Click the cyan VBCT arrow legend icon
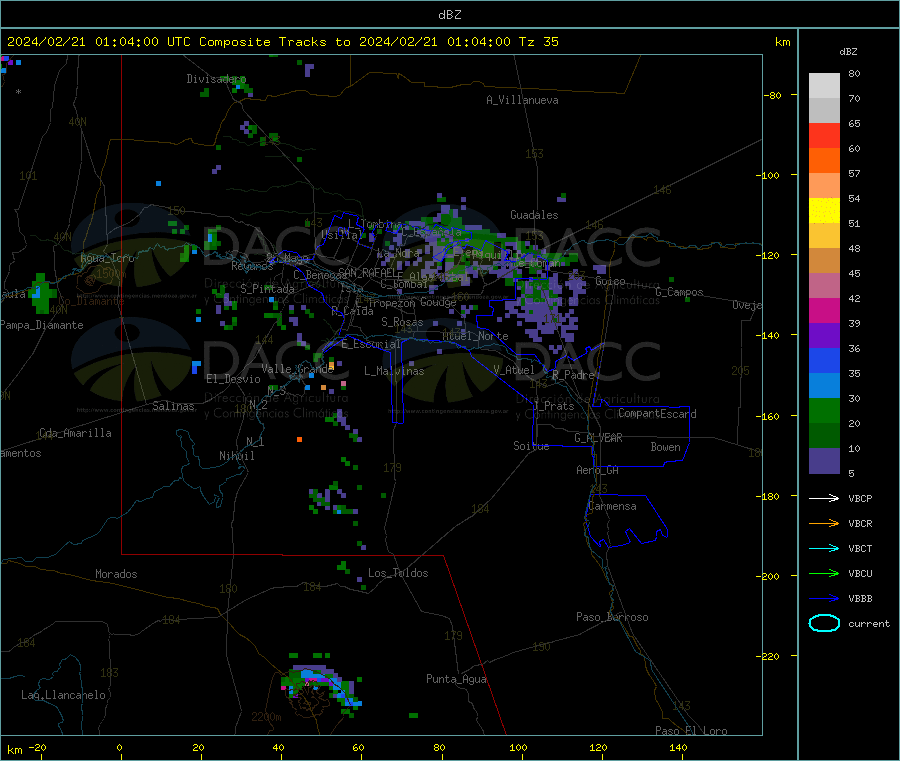 pyautogui.click(x=824, y=549)
